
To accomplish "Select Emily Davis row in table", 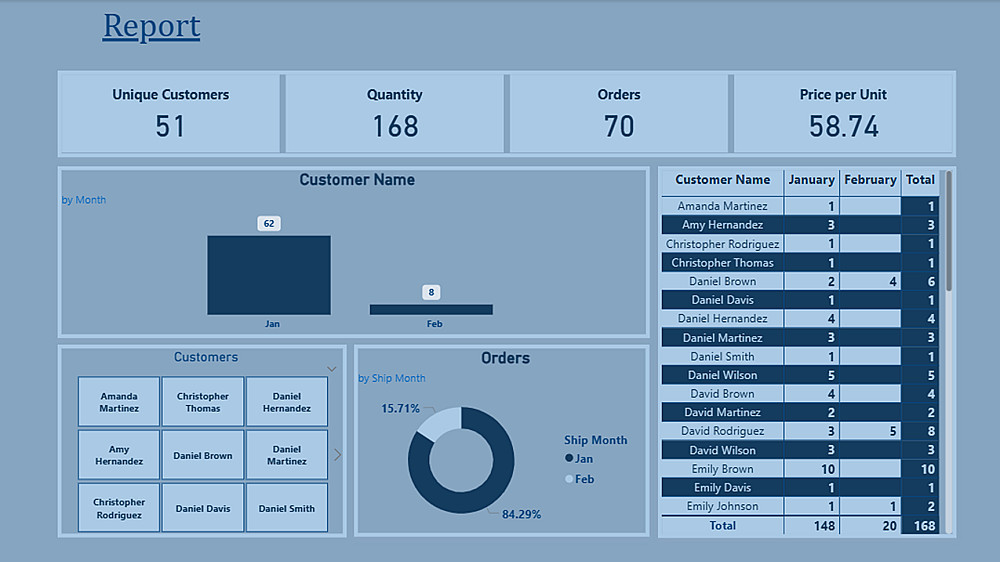I will coord(800,487).
